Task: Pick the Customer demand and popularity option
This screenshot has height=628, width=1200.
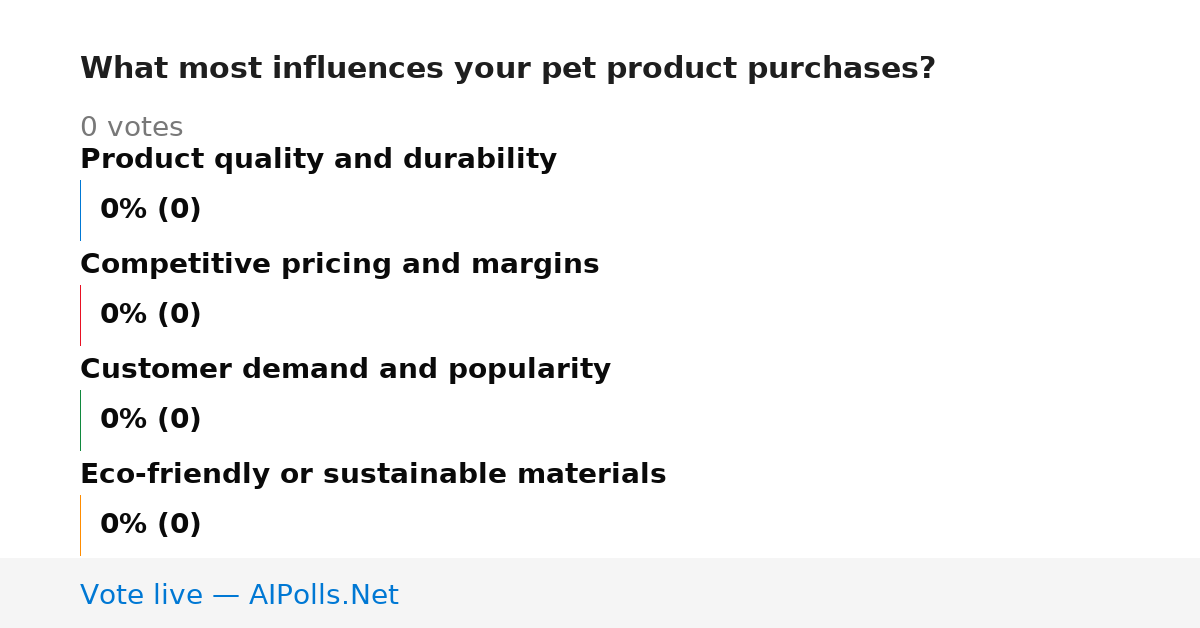Action: [345, 370]
